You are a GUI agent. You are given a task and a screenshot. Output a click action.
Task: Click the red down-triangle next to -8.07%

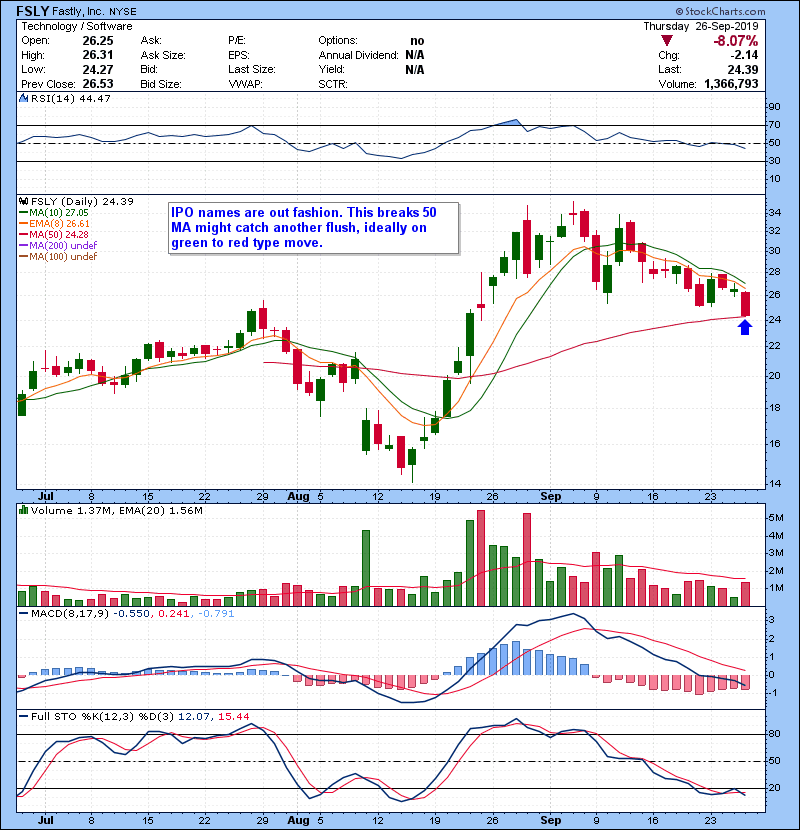coord(667,41)
